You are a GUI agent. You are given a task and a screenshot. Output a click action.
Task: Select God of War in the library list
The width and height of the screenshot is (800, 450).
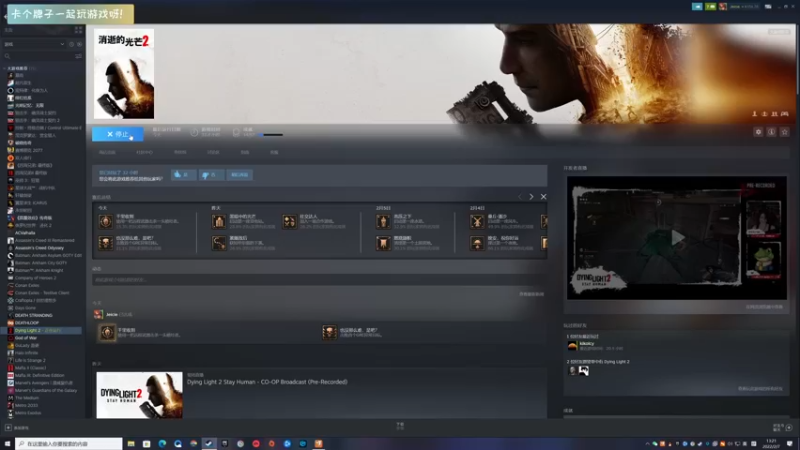[x=26, y=338]
